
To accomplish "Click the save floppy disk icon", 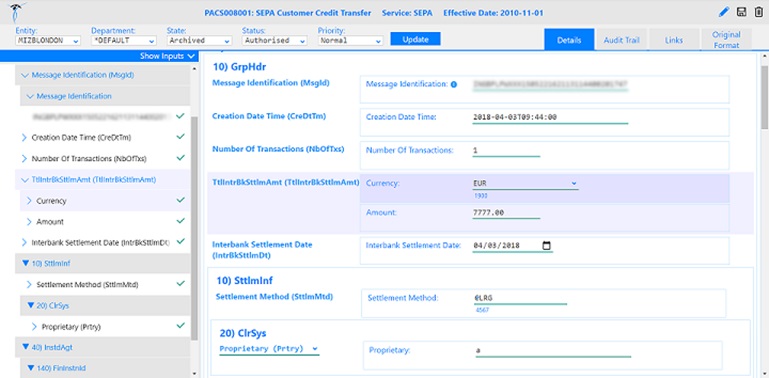I will pos(742,12).
